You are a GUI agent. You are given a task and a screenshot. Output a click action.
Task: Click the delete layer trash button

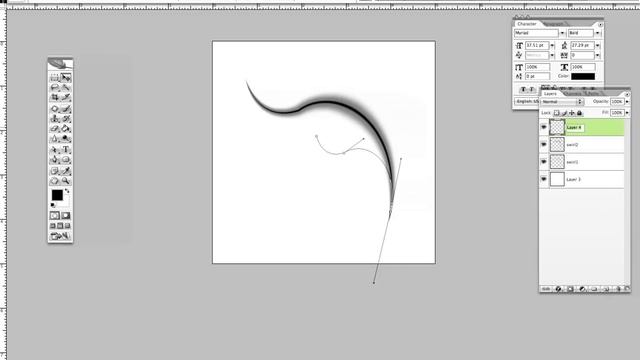(x=618, y=289)
